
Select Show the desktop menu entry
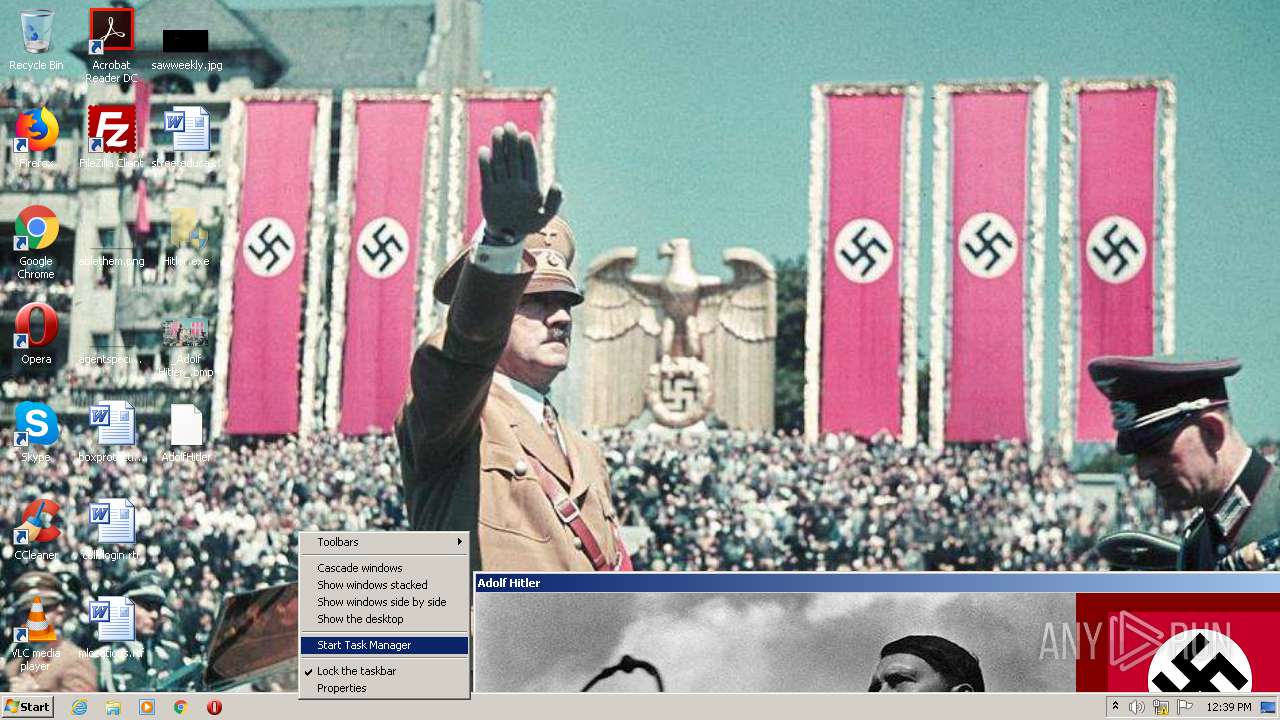(x=384, y=619)
